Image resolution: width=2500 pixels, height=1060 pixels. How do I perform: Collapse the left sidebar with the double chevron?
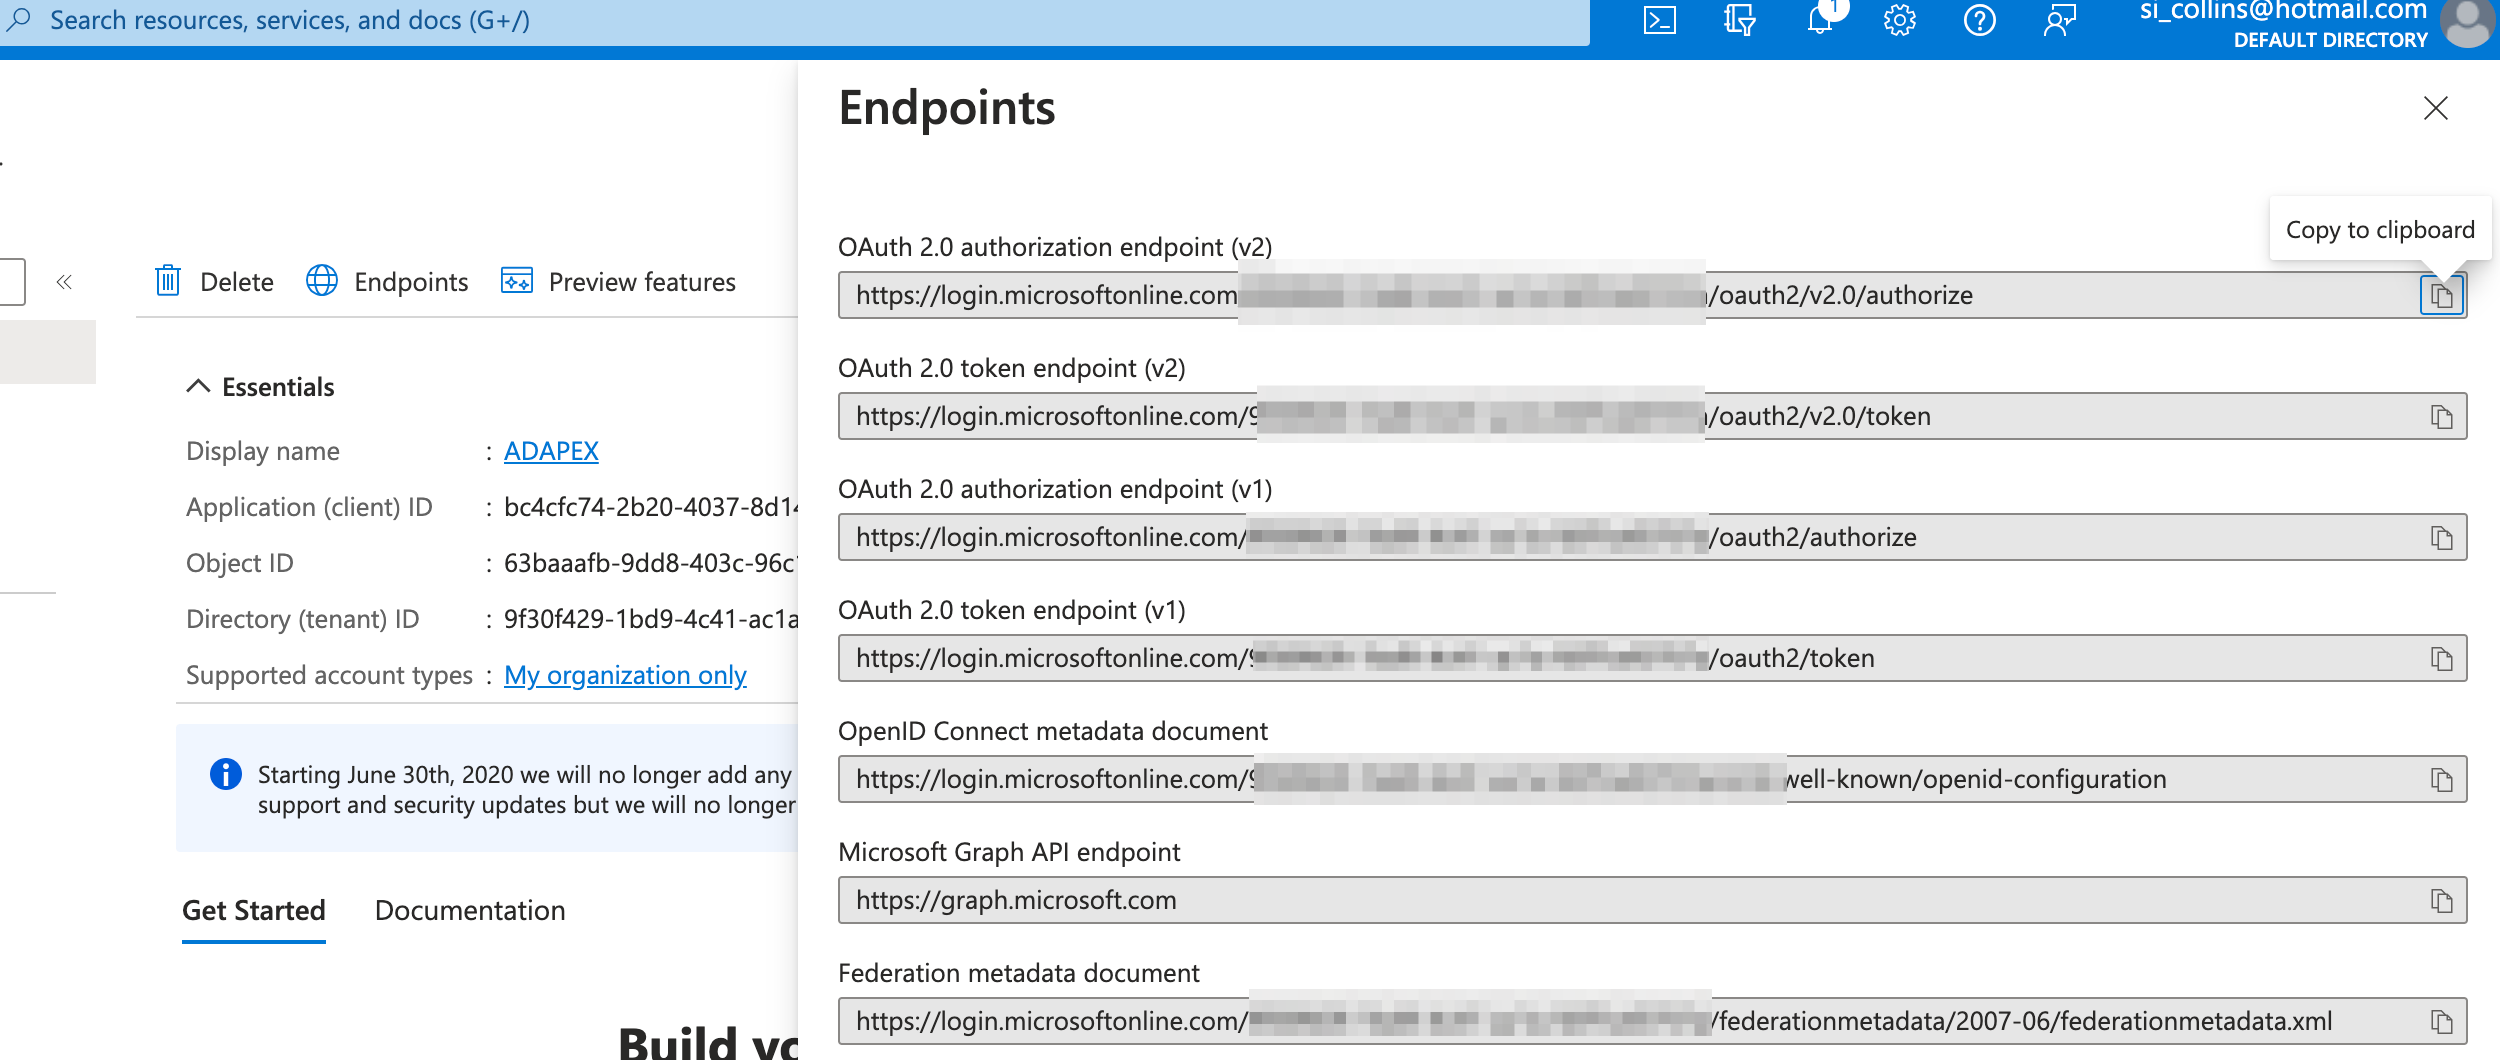click(x=64, y=281)
